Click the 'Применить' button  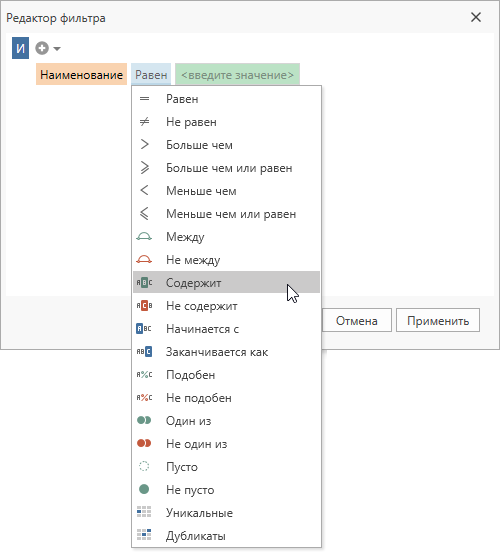point(438,321)
